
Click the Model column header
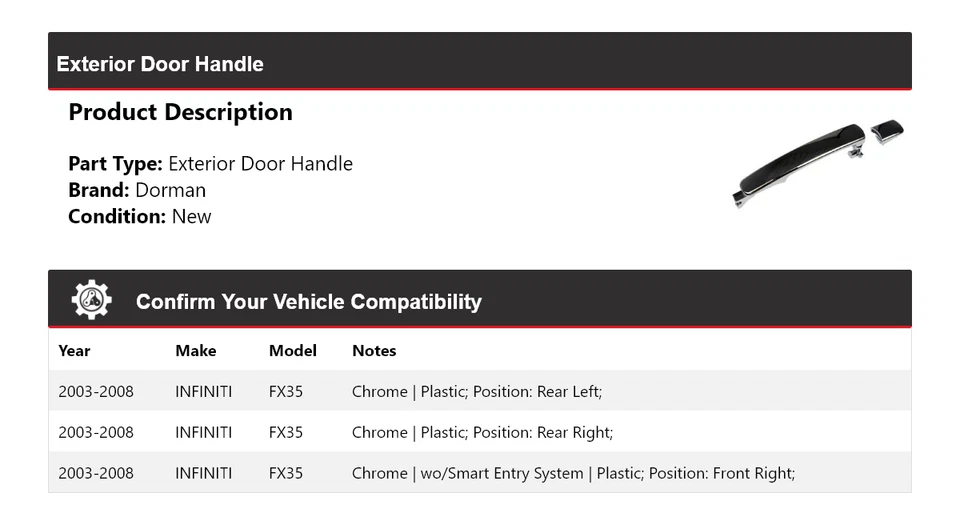point(293,351)
